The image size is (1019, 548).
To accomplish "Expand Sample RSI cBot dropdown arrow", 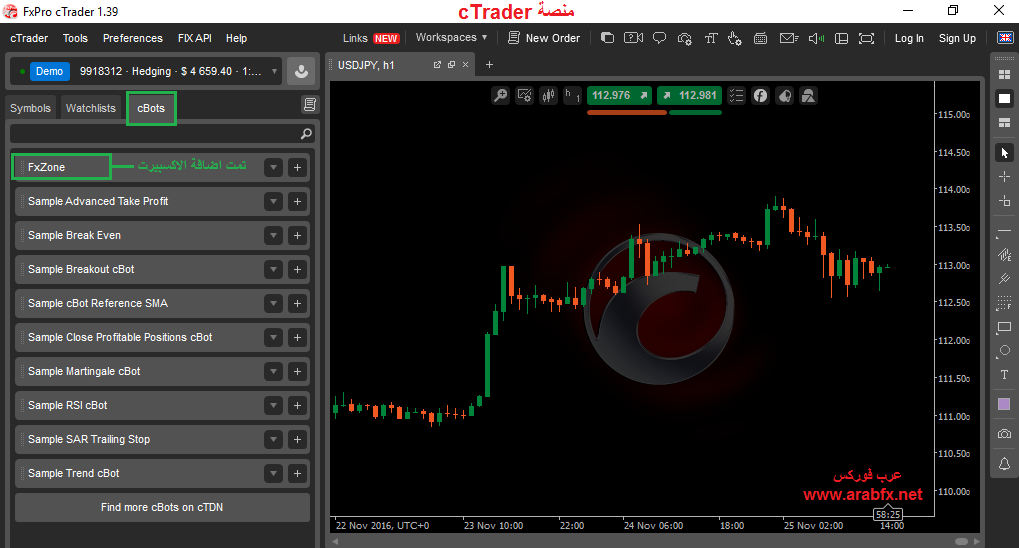I will click(274, 405).
